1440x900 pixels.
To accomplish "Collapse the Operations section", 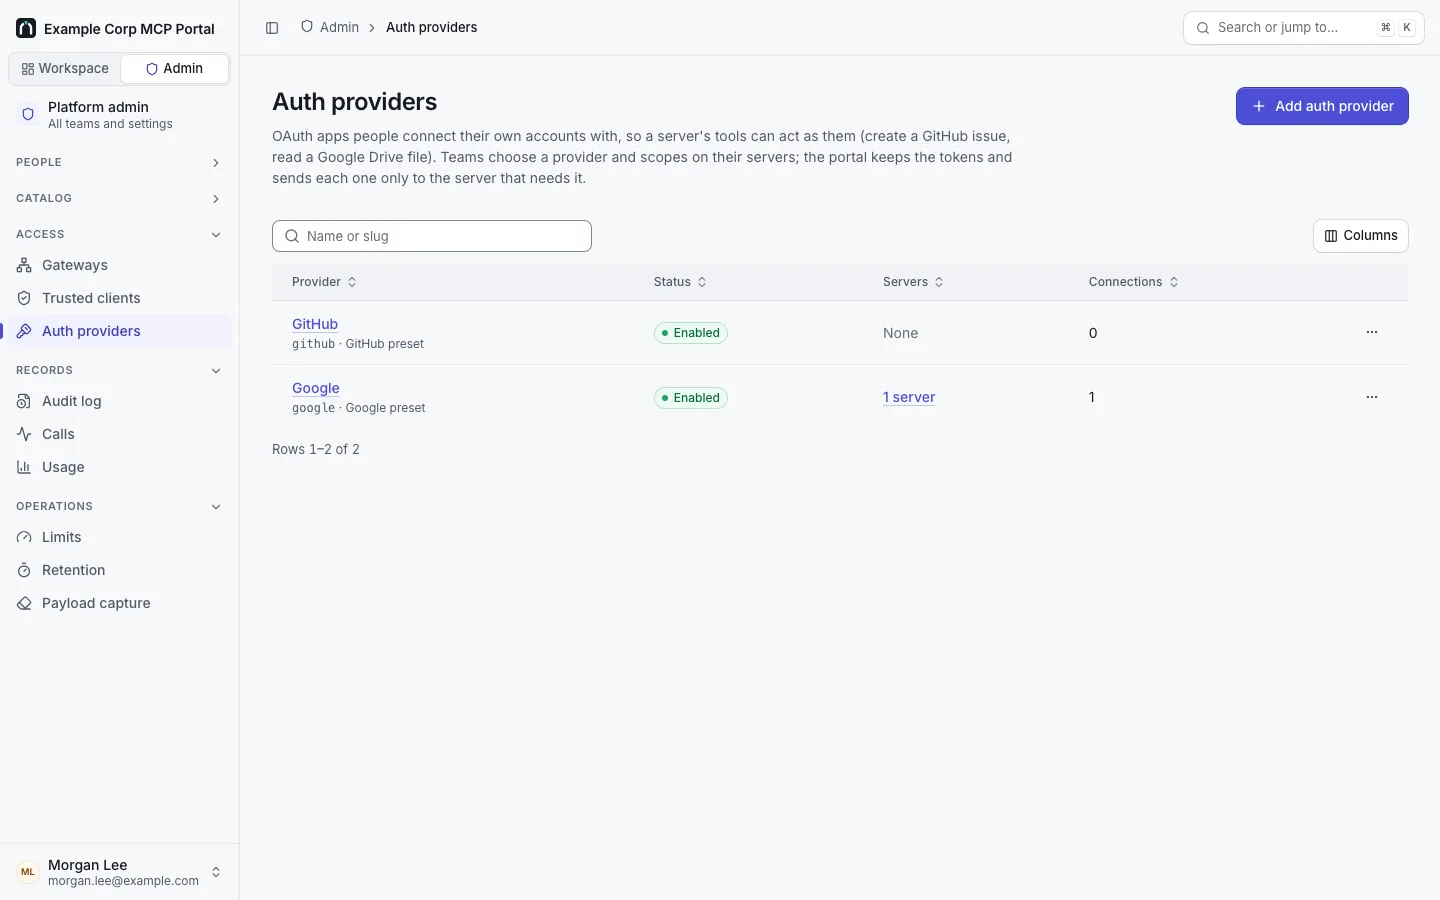I will pos(119,506).
